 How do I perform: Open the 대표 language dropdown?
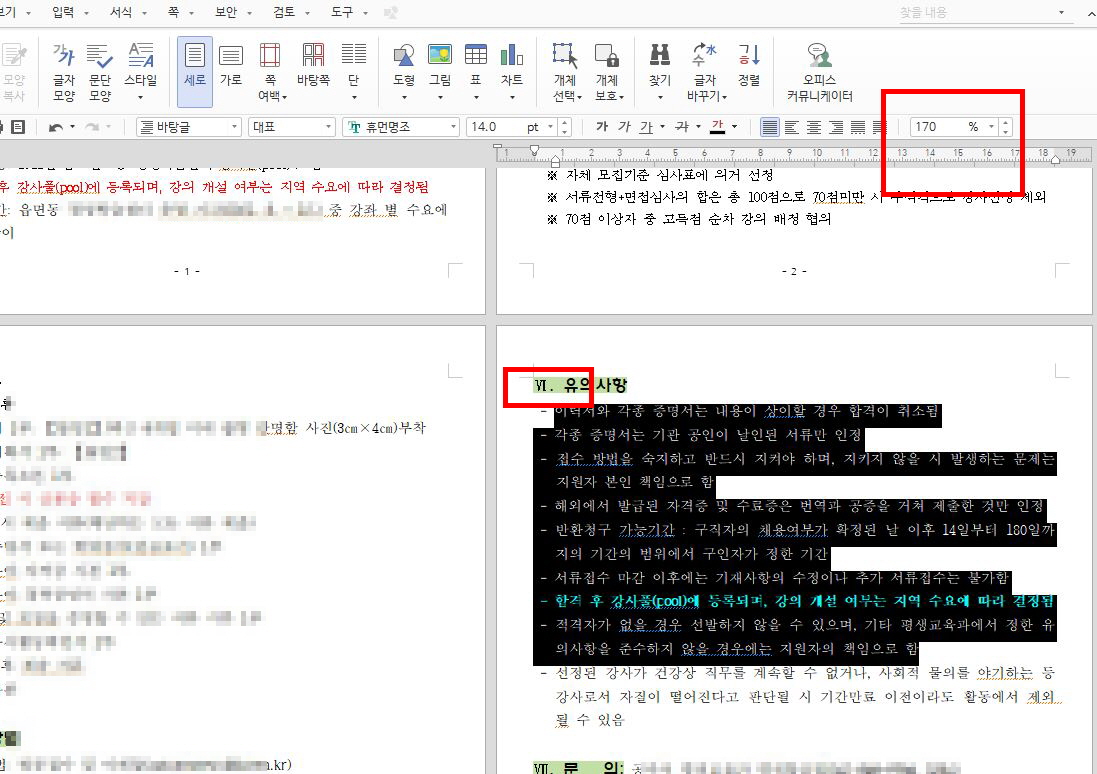pos(292,127)
